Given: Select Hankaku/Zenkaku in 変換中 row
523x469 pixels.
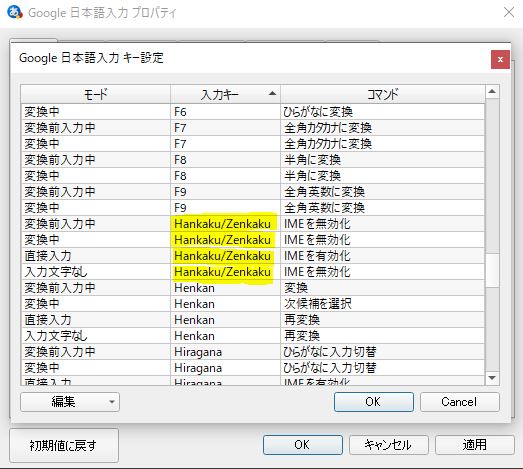Looking at the screenshot, I should 225,240.
